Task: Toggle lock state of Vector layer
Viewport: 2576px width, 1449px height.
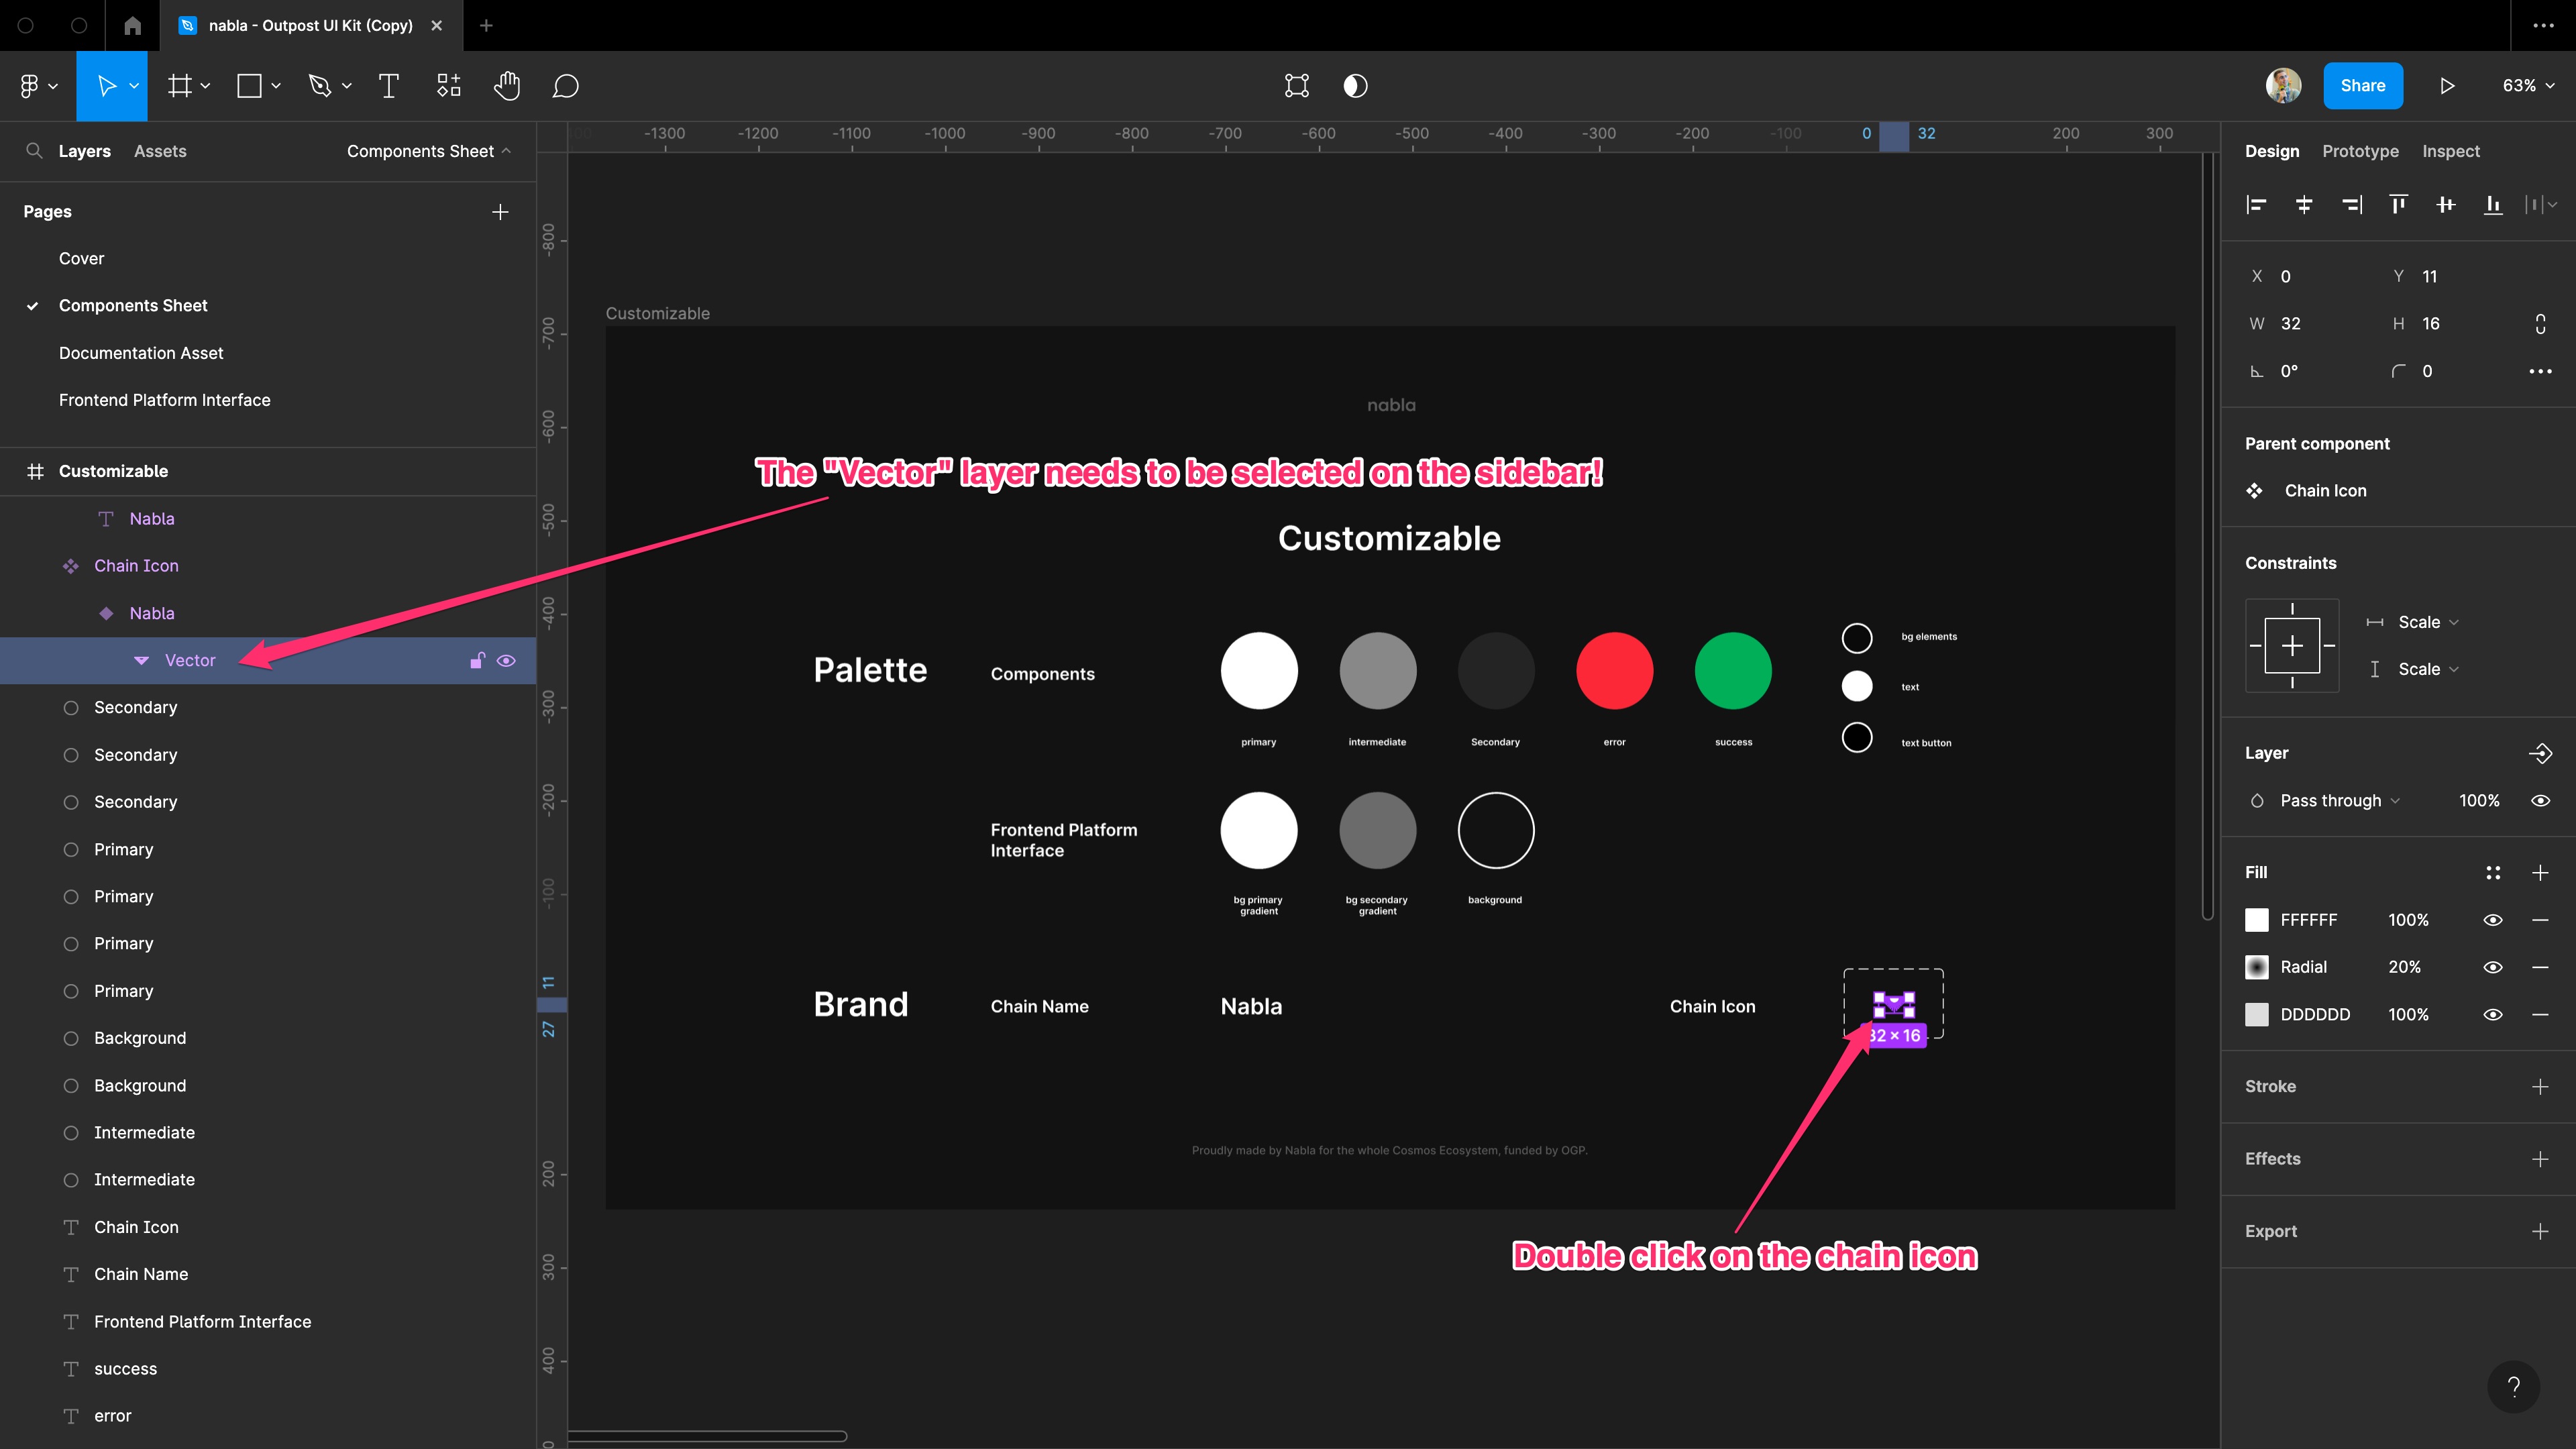Action: point(476,660)
